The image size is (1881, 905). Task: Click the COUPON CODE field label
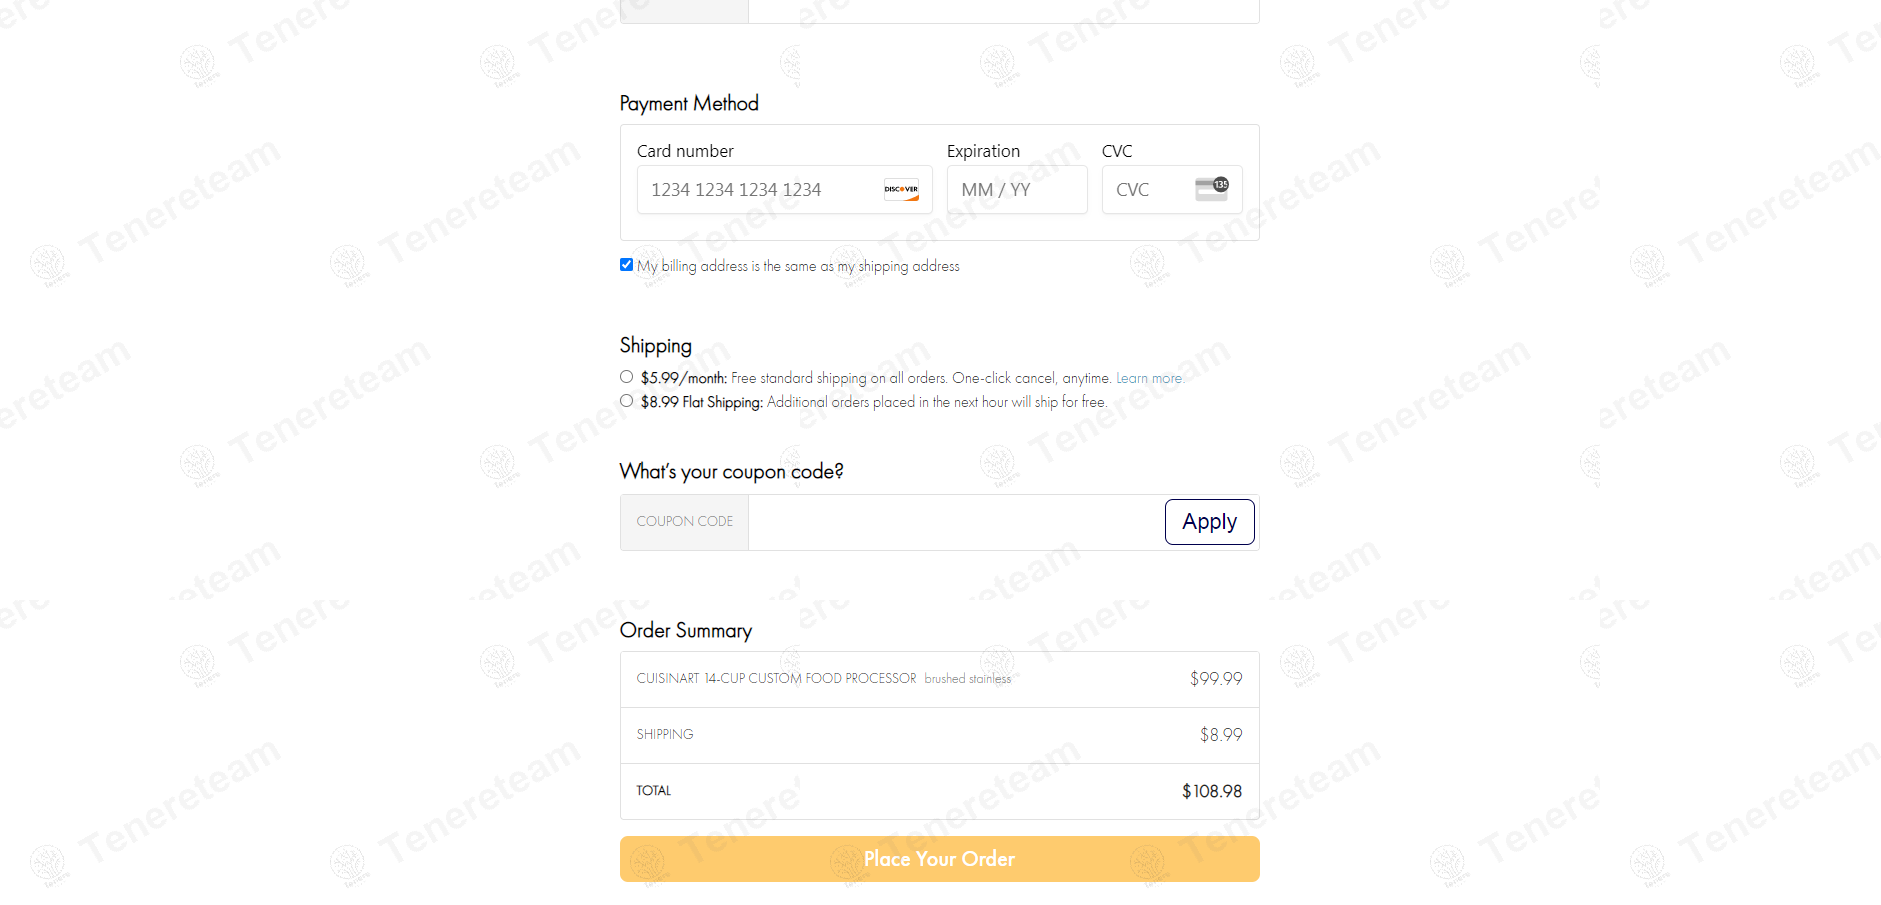coord(685,522)
